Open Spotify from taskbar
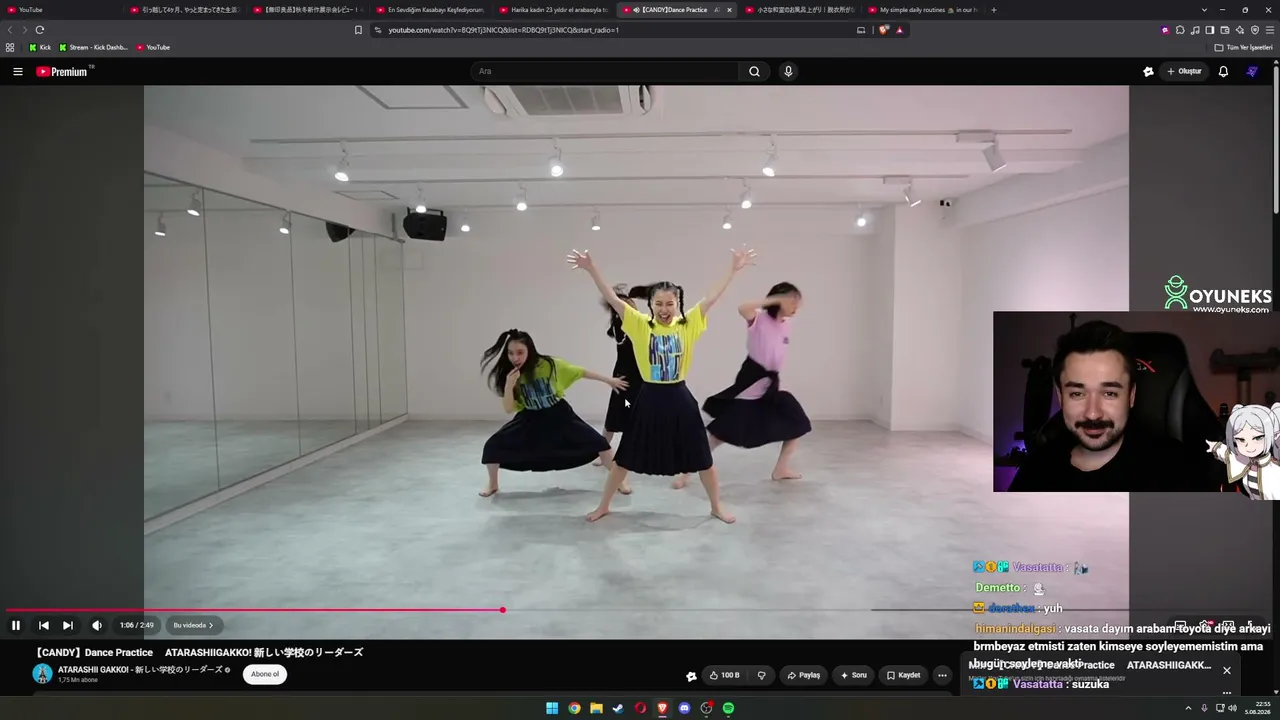Viewport: 1280px width, 720px height. (728, 708)
